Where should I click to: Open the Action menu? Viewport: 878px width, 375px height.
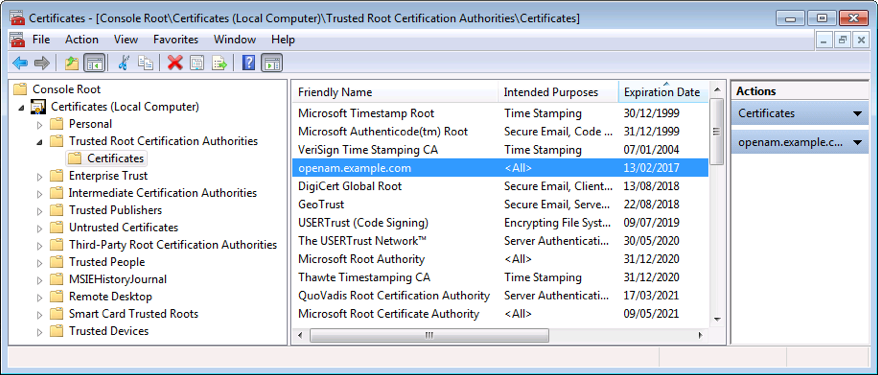pyautogui.click(x=82, y=39)
